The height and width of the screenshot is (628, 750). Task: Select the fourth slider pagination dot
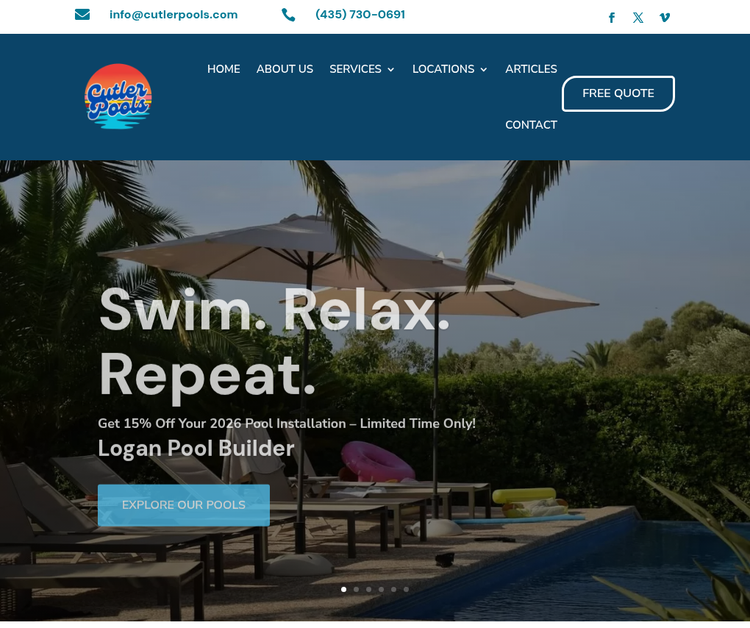381,589
